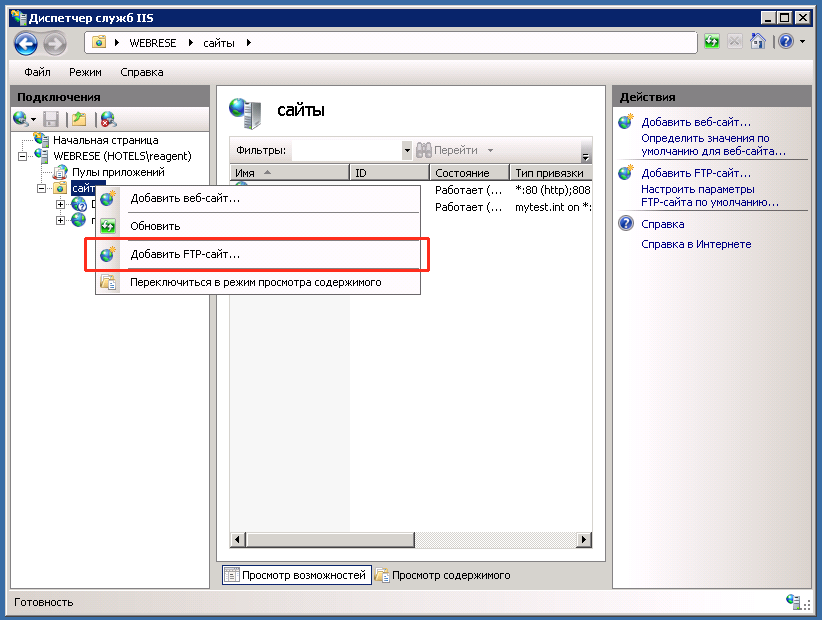
Task: Click the horizontal scrollbar thumb
Action: [x=330, y=539]
